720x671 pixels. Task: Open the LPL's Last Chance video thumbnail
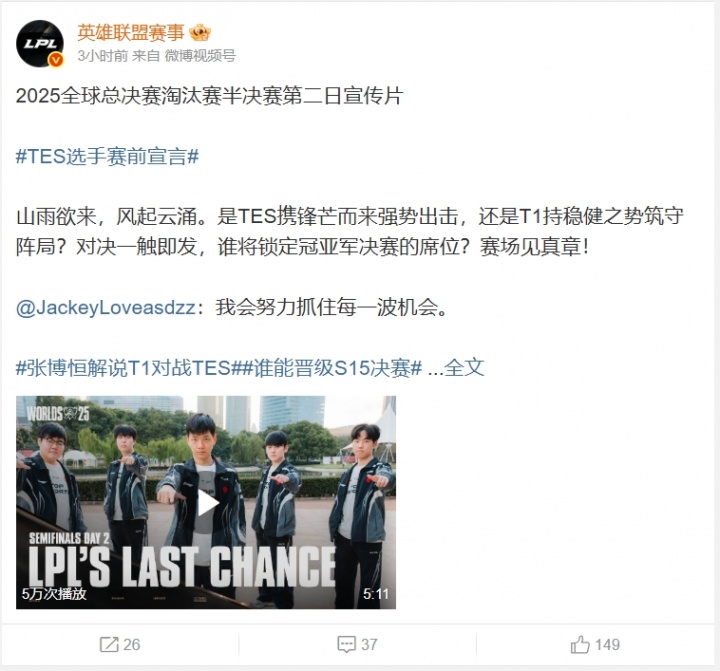click(206, 502)
